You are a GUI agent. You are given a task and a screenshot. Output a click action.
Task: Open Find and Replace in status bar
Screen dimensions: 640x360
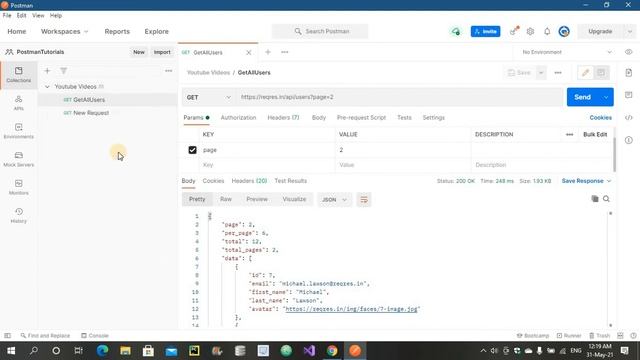pyautogui.click(x=45, y=336)
